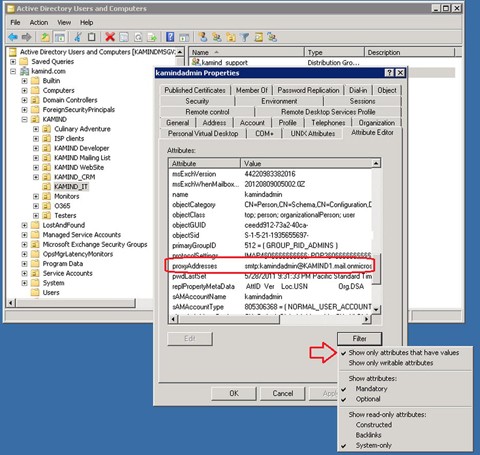The image size is (480, 455).
Task: Click the funnel Filter Options icon
Action: (x=245, y=37)
